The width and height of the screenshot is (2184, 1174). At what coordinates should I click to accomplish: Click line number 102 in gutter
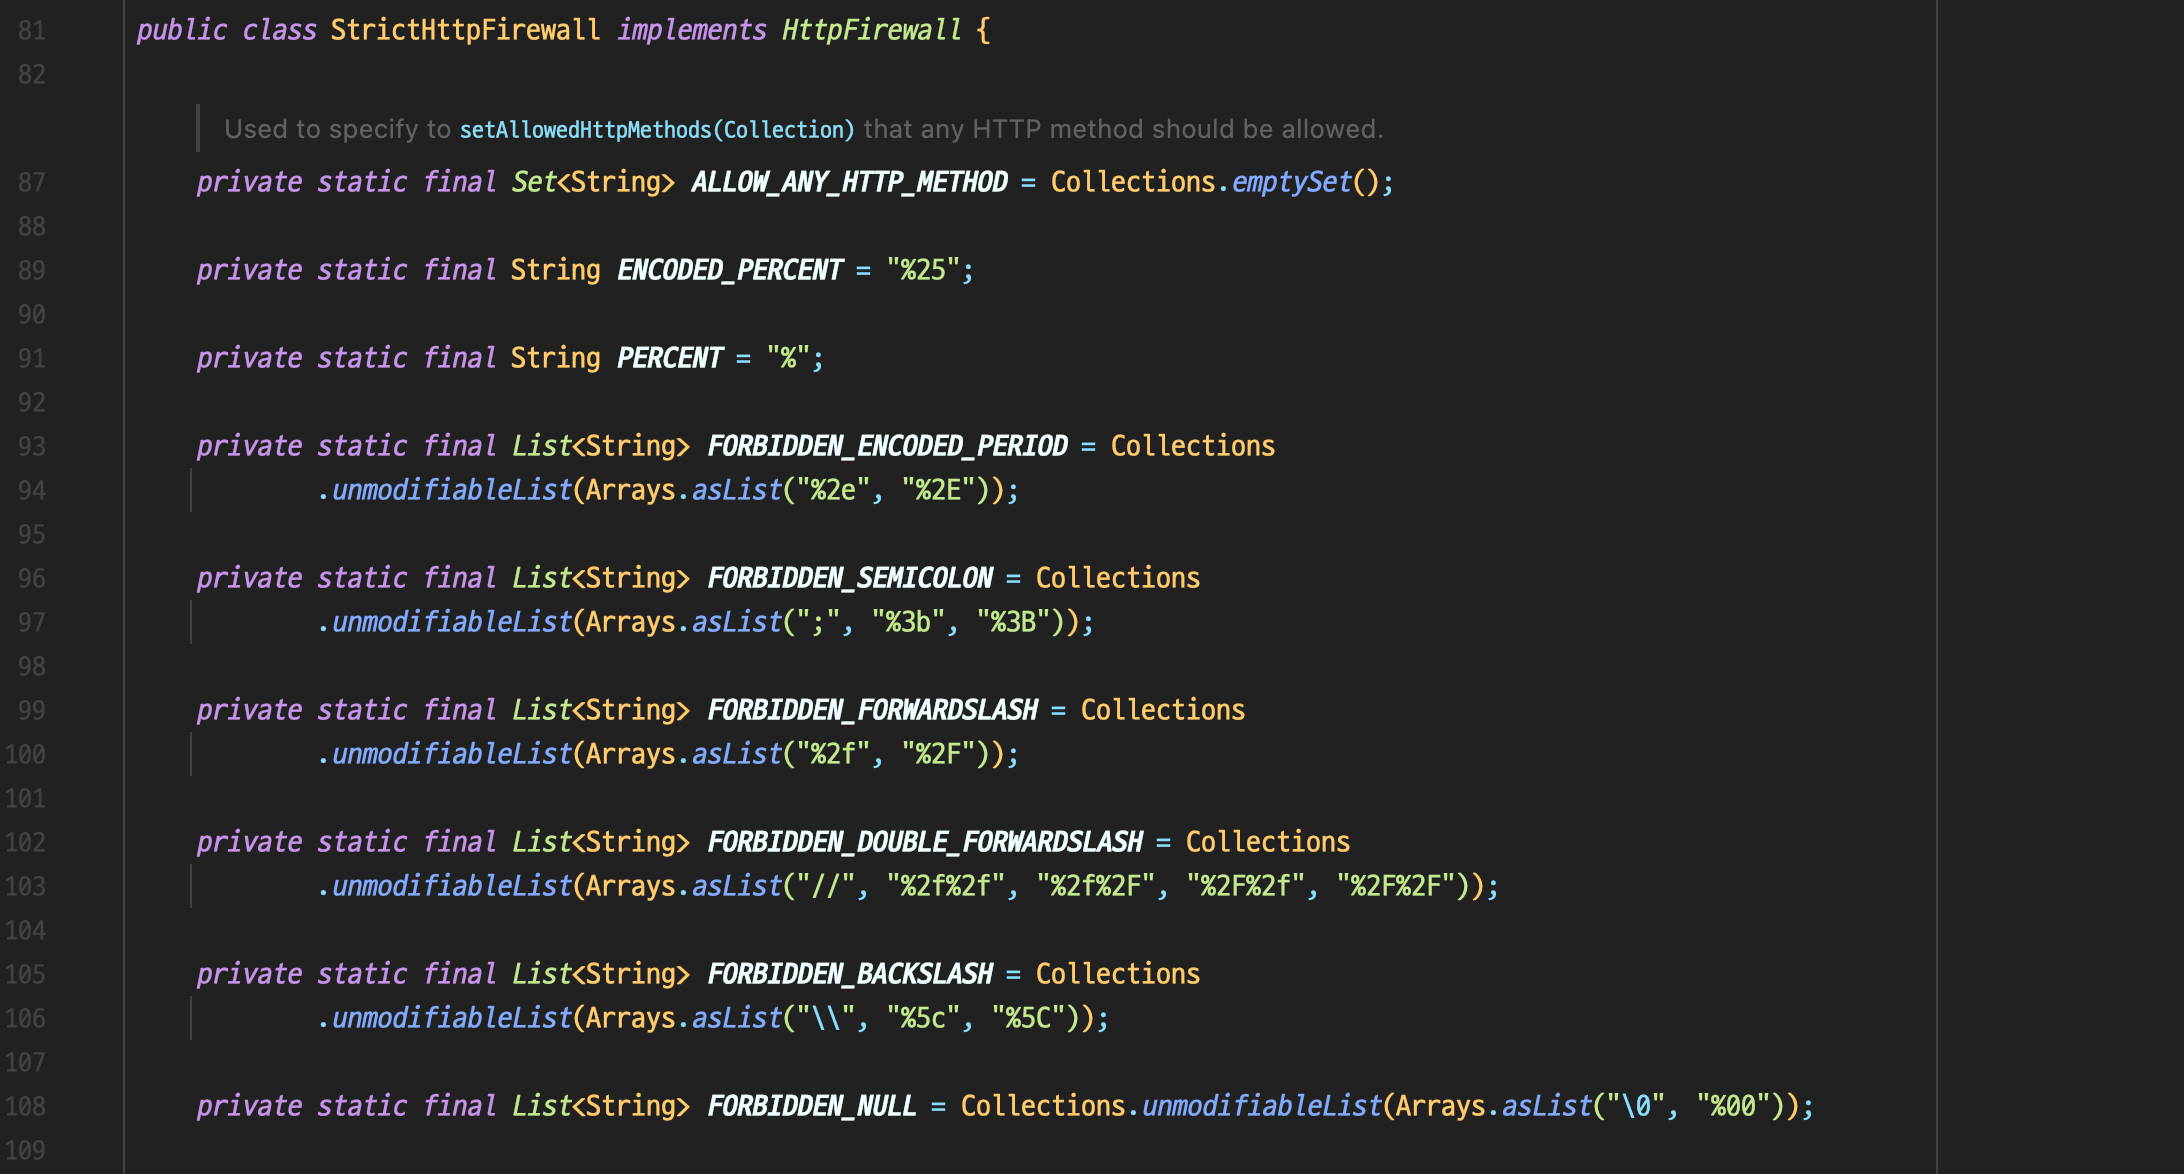(x=25, y=843)
